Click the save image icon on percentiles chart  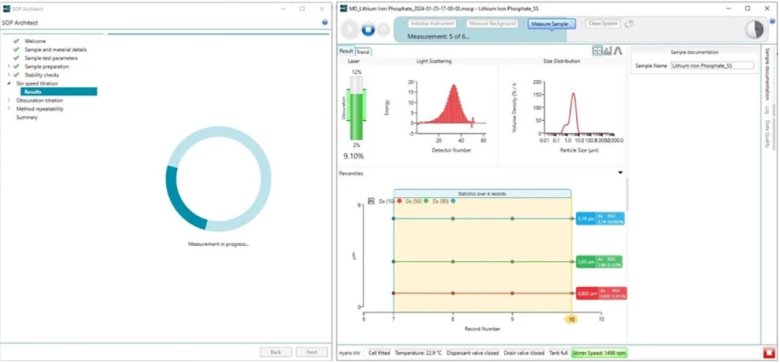tap(371, 201)
